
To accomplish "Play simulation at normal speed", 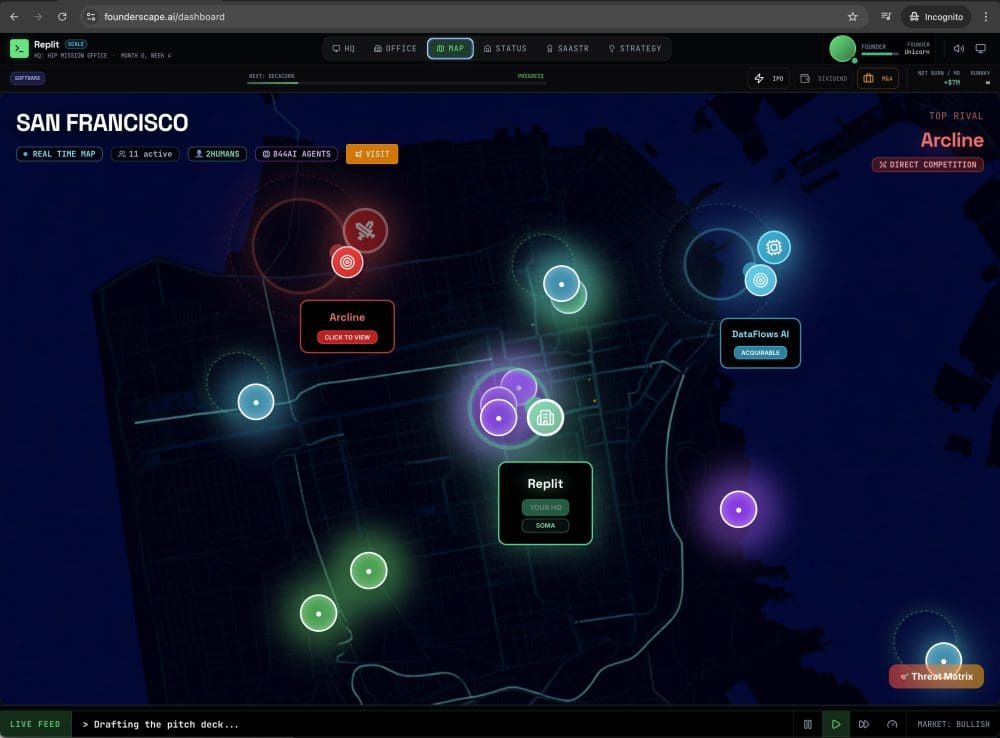I will coord(835,724).
